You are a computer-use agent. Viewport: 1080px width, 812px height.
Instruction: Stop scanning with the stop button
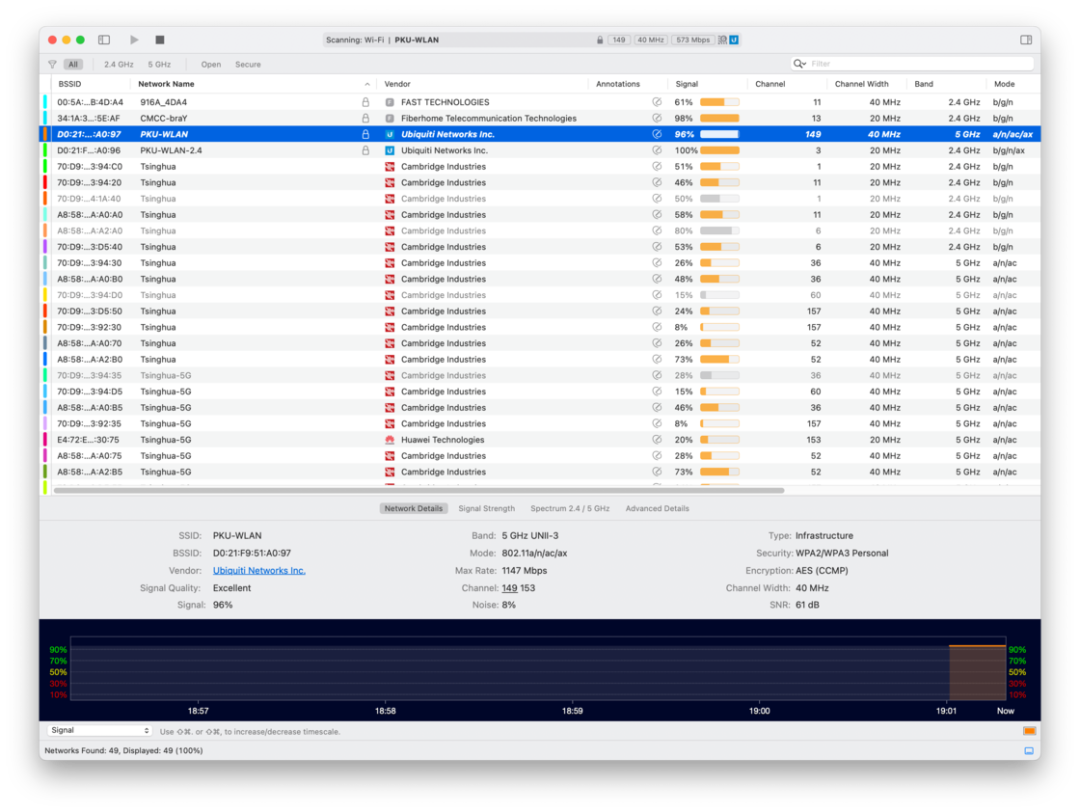(160, 40)
